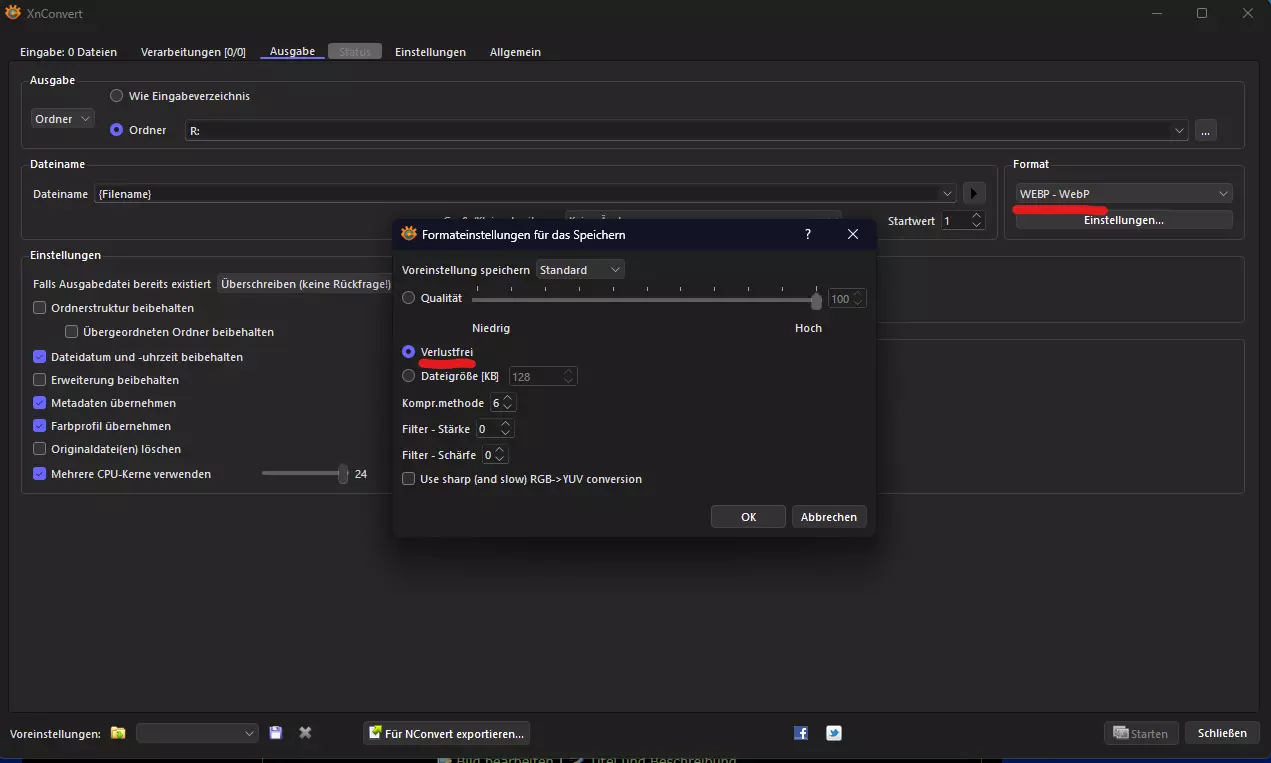Select the Ausgabe tab
Viewport: 1271px width, 763px height.
(x=292, y=51)
